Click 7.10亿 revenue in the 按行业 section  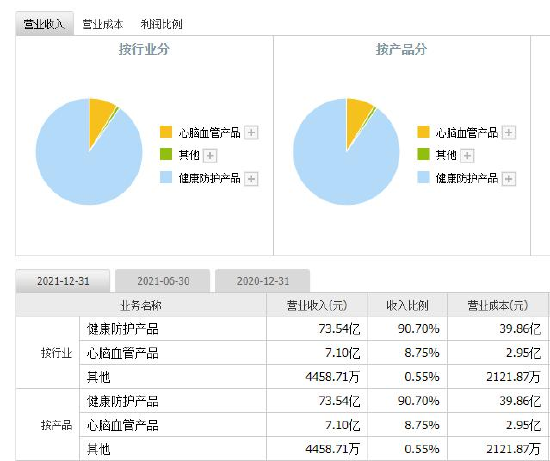(343, 353)
